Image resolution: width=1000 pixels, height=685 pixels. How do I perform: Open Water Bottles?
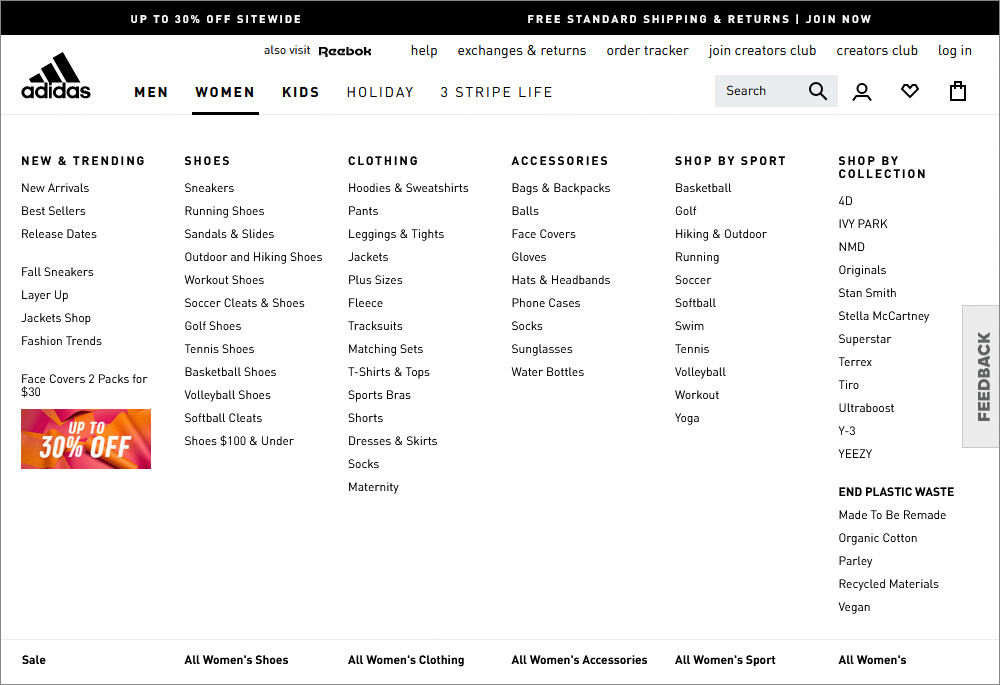(548, 372)
